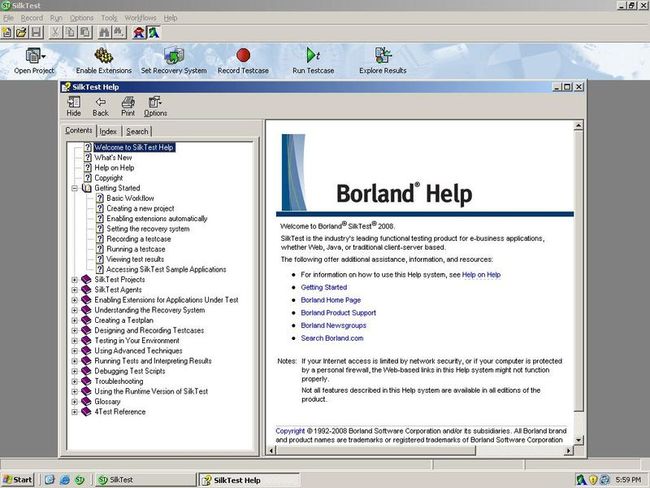Expand Designing and Recording Testcases node
The width and height of the screenshot is (650, 488).
pos(75,330)
